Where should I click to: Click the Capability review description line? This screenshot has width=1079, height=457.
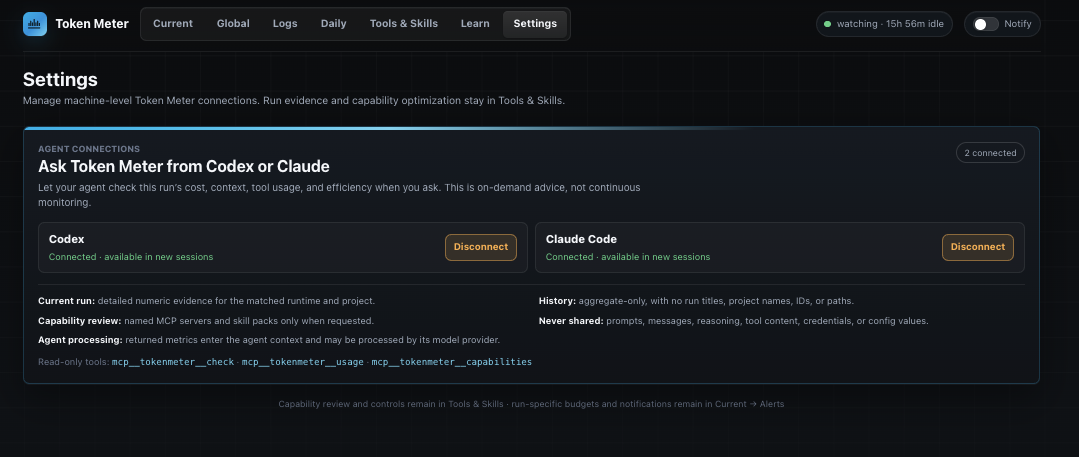pos(206,321)
